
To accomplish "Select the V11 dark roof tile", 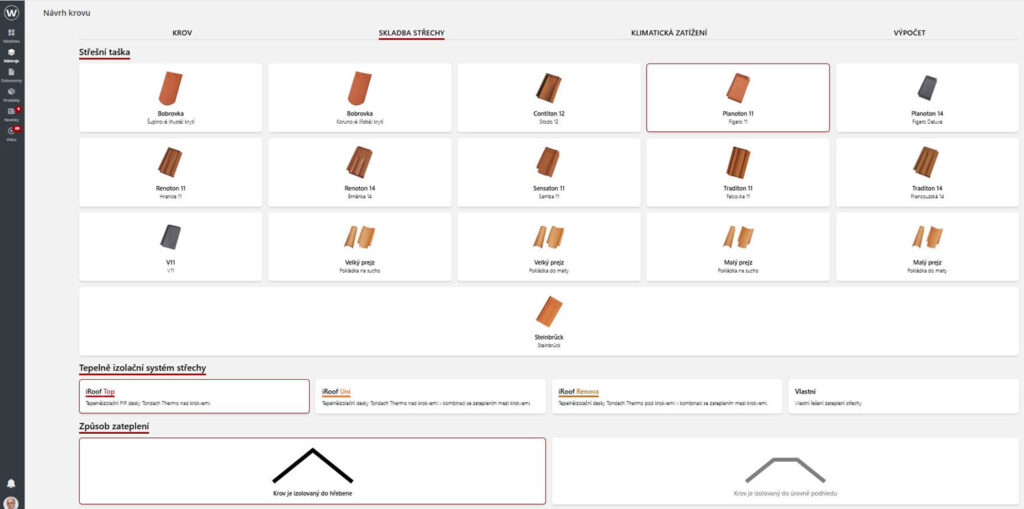I will point(170,245).
